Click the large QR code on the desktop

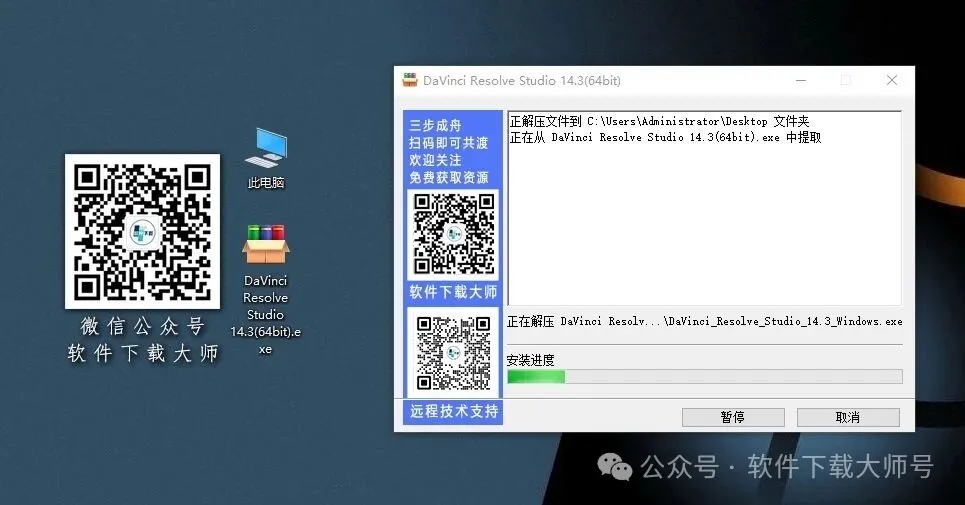click(142, 231)
